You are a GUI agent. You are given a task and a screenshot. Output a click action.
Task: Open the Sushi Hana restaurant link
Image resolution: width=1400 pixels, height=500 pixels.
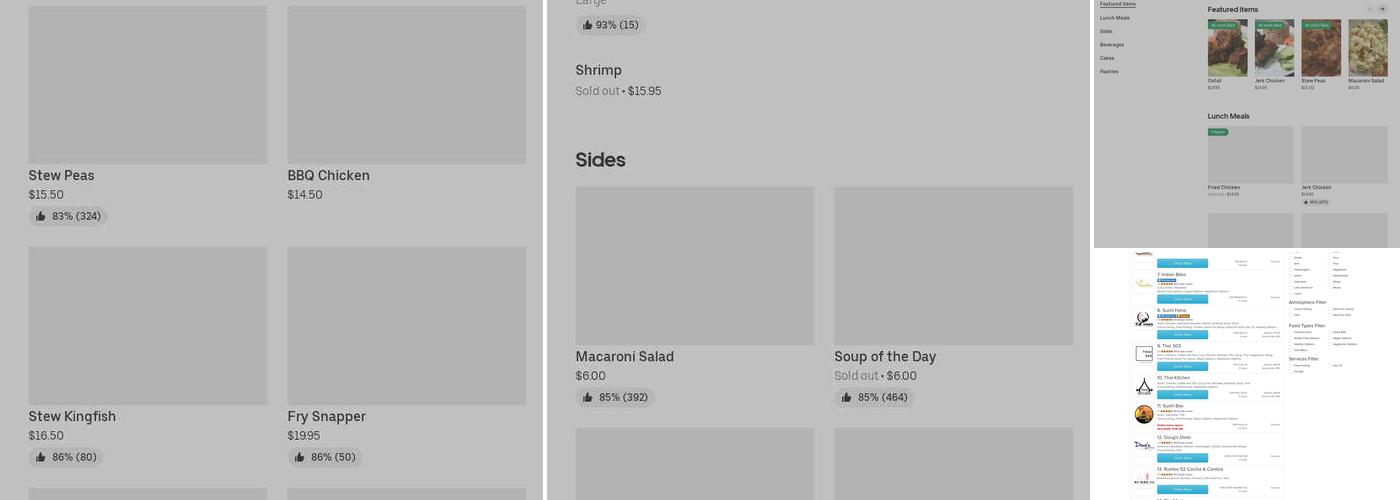click(1172, 310)
